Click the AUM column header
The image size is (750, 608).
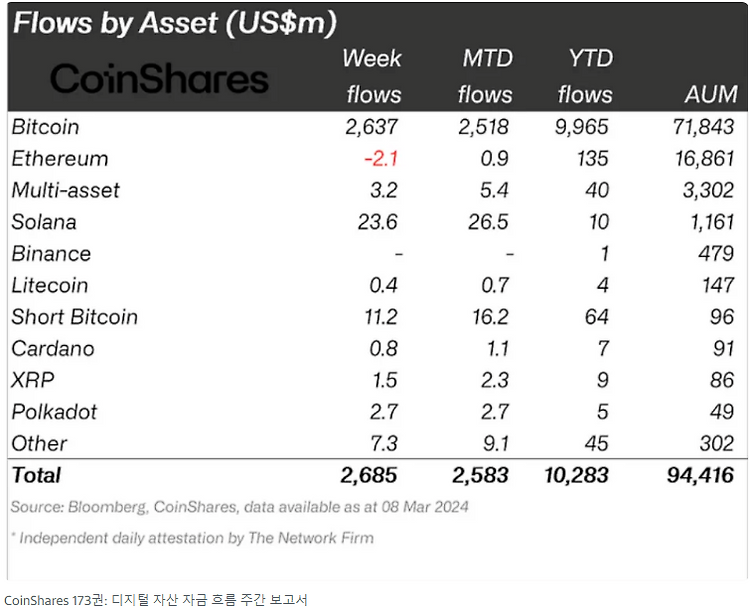click(711, 94)
